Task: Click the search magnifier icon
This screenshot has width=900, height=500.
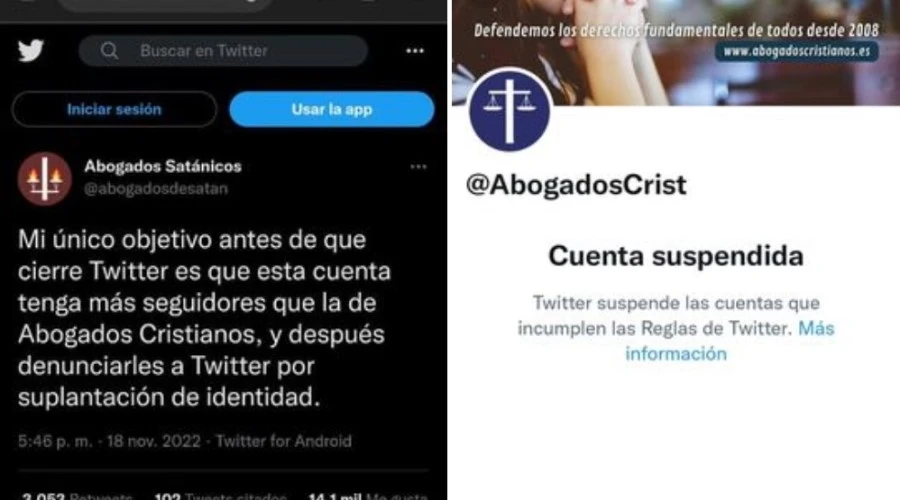Action: tap(109, 51)
